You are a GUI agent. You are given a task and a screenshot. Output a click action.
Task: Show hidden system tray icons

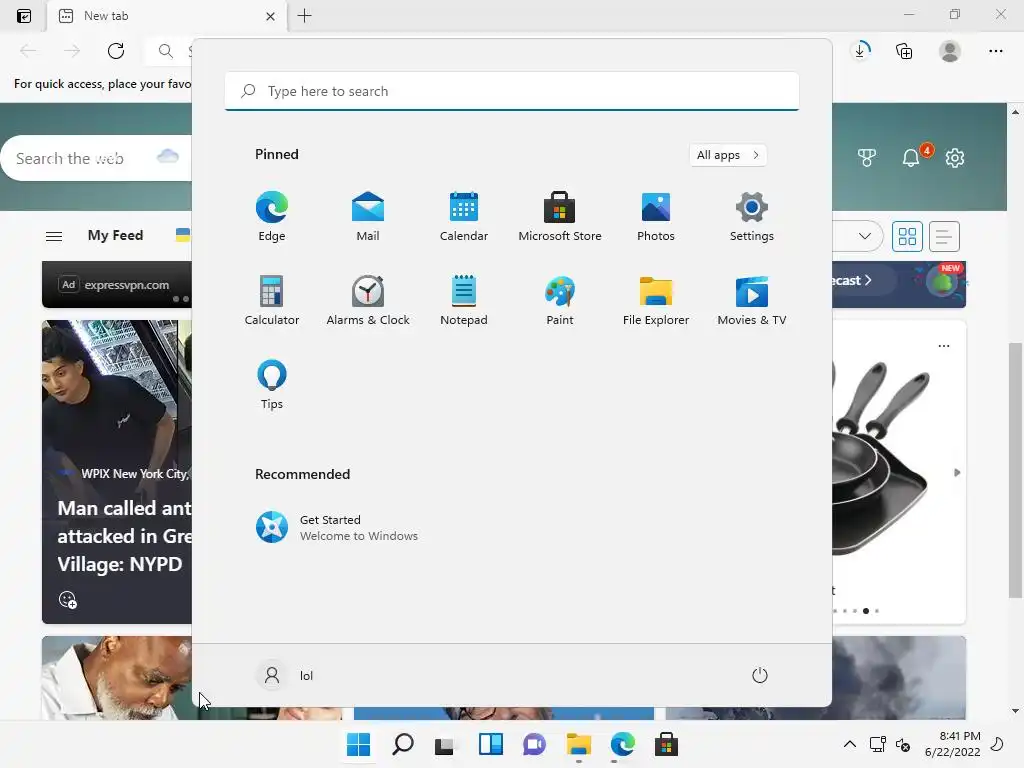pos(850,744)
